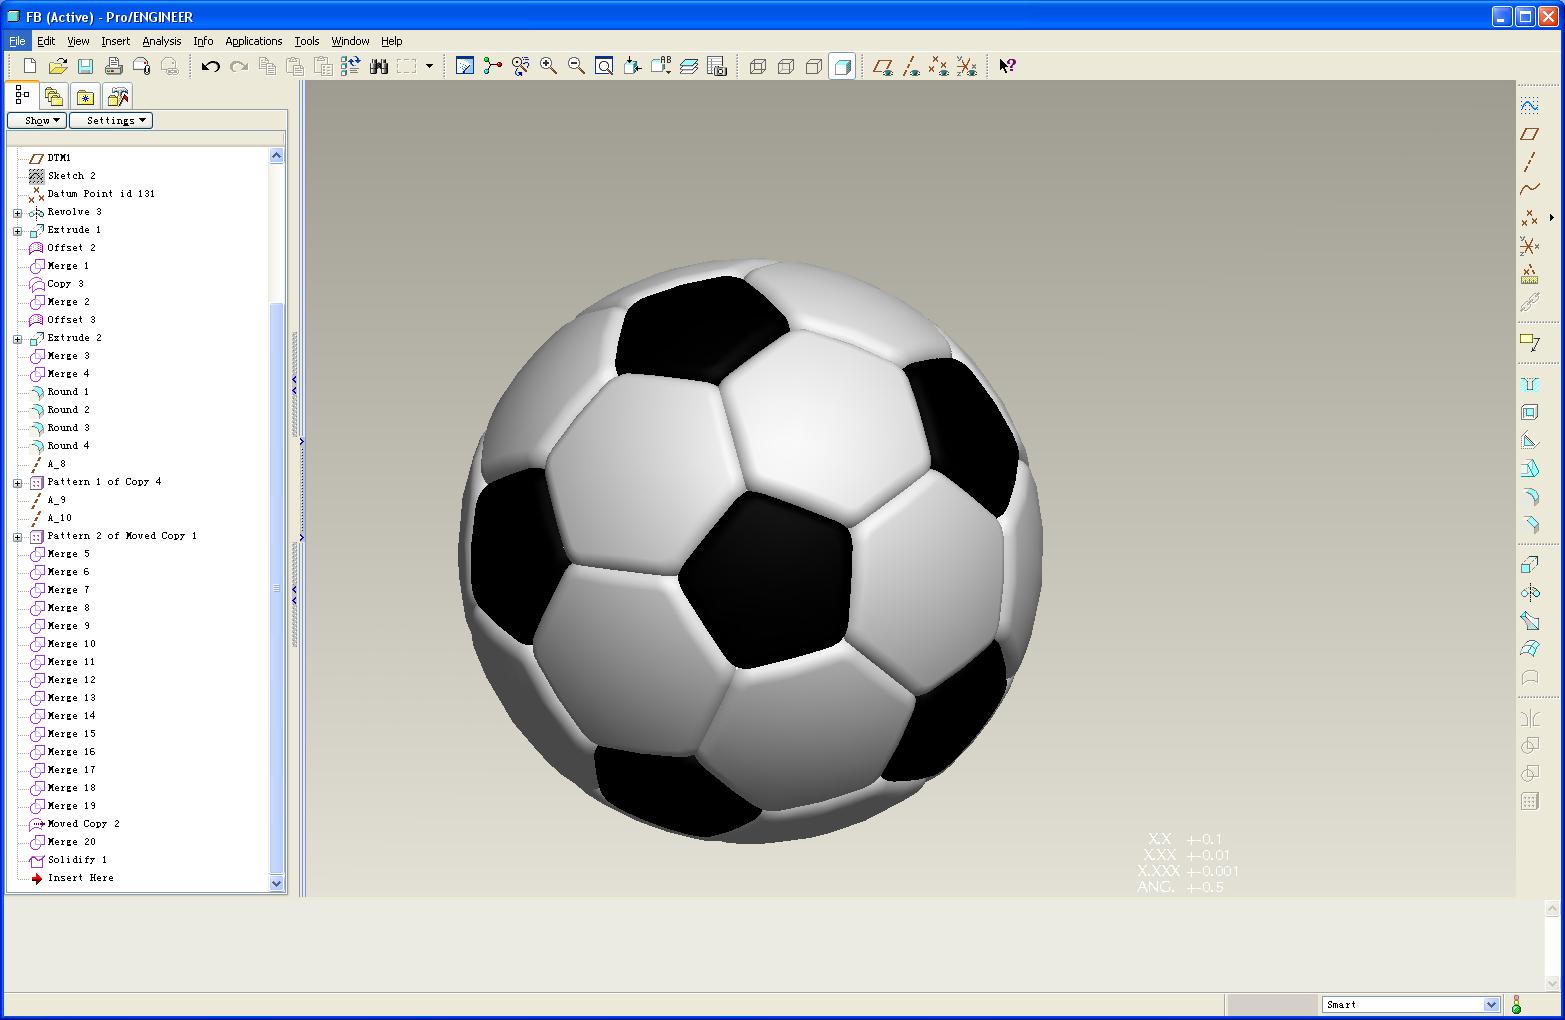The image size is (1565, 1020).
Task: Toggle datum axes display
Action: tap(910, 66)
